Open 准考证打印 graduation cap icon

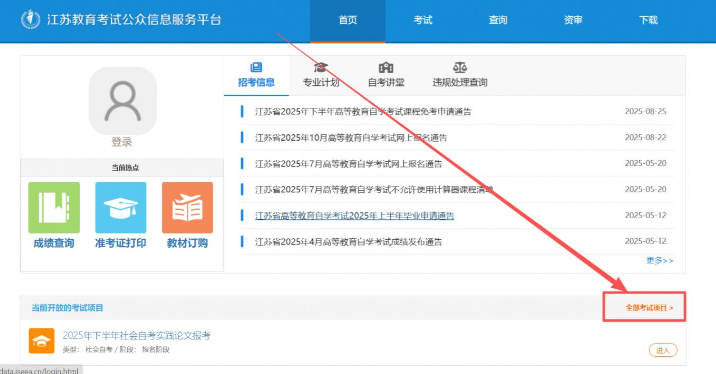pyautogui.click(x=121, y=208)
